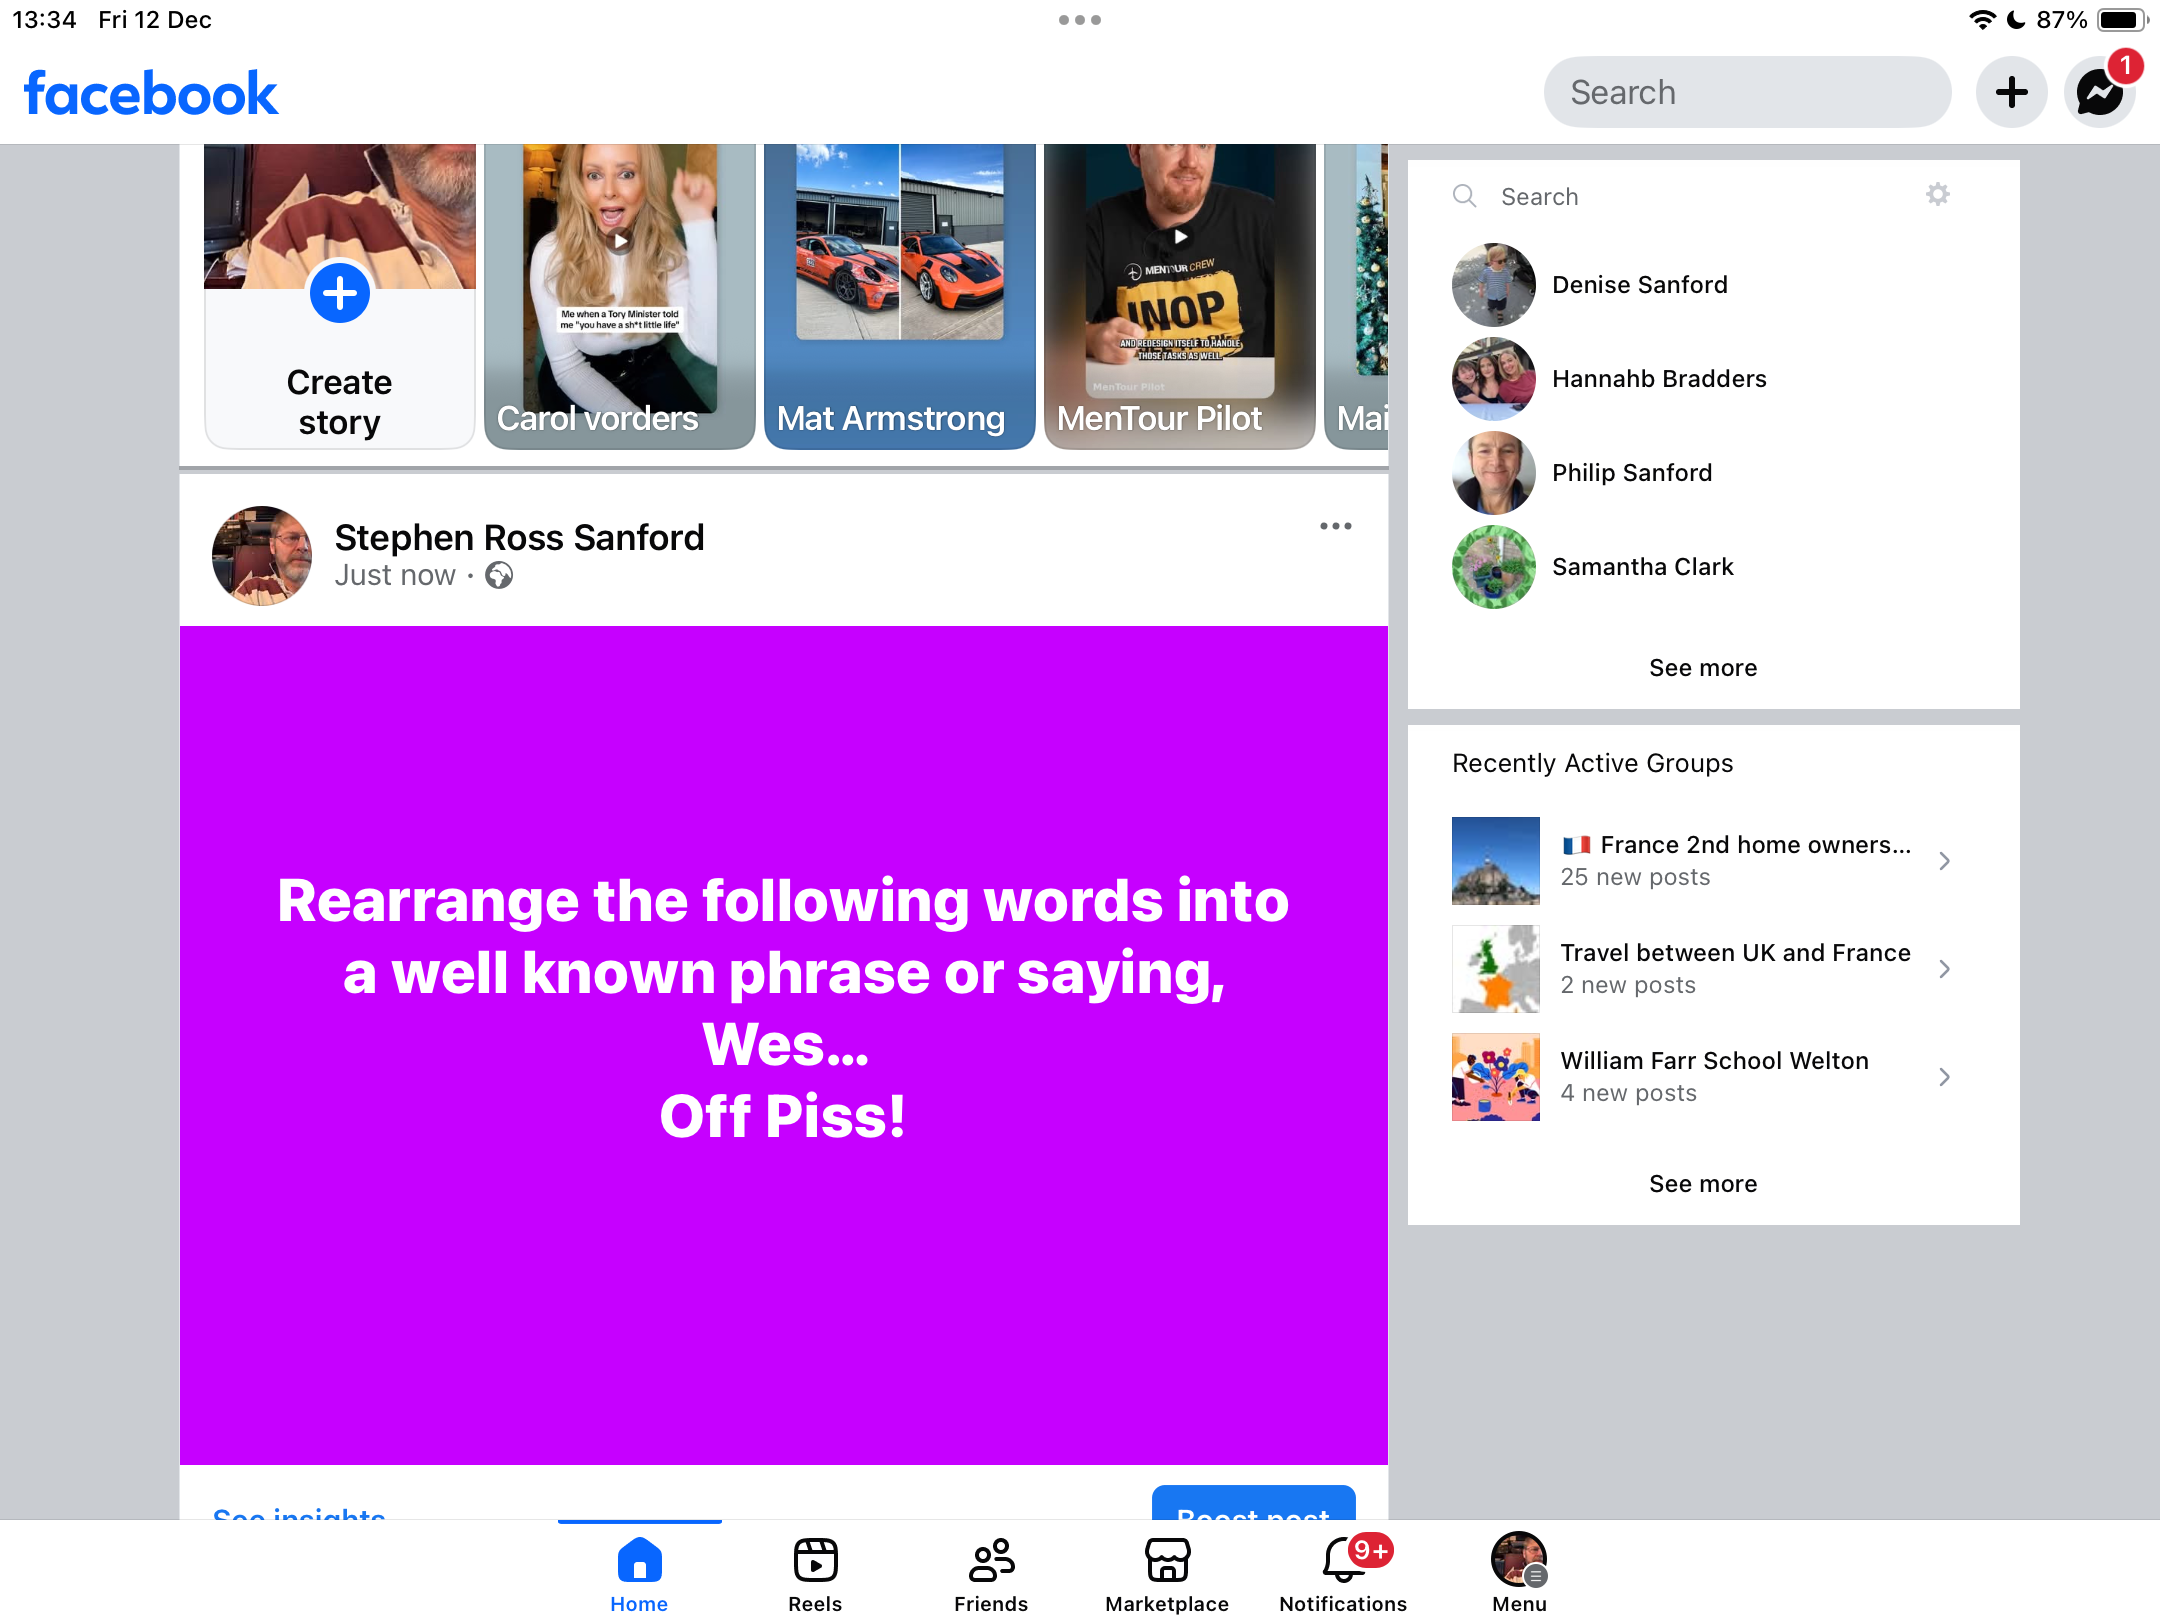Open Messenger chat icon
2160x1620 pixels.
2099,93
